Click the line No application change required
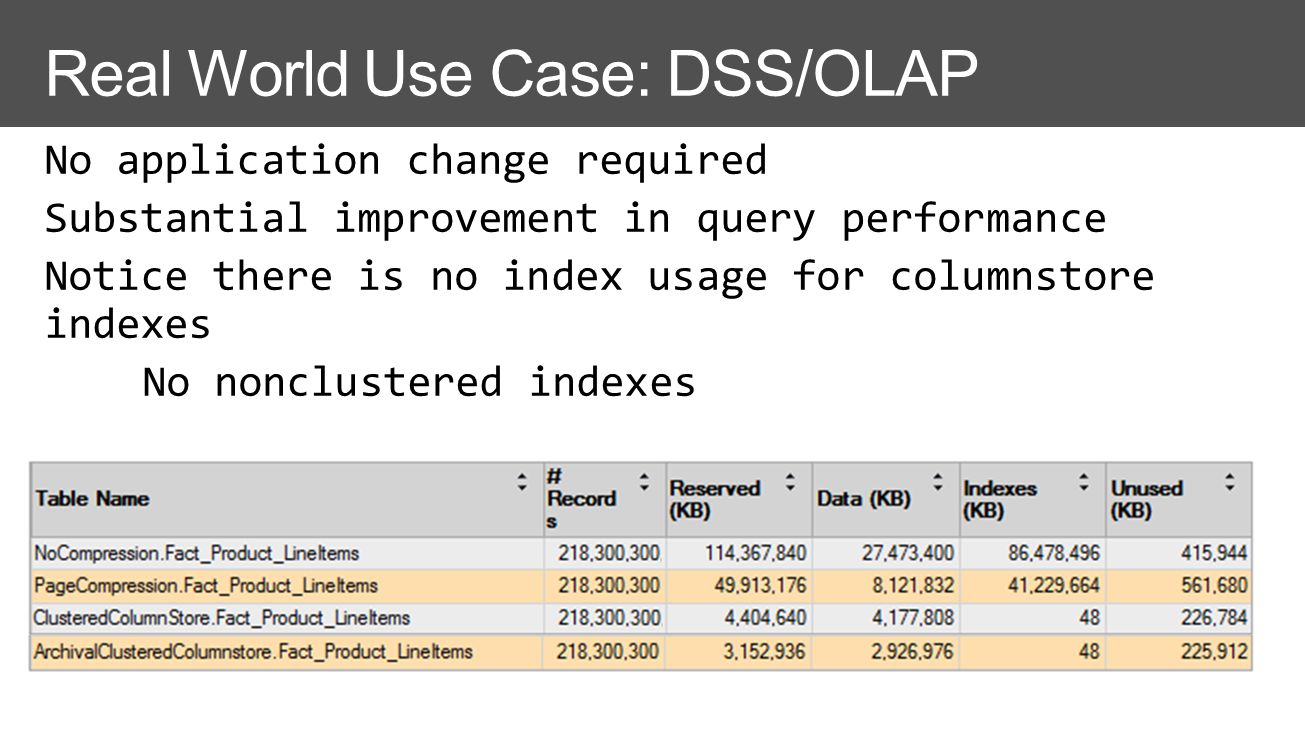The height and width of the screenshot is (734, 1305). point(406,160)
